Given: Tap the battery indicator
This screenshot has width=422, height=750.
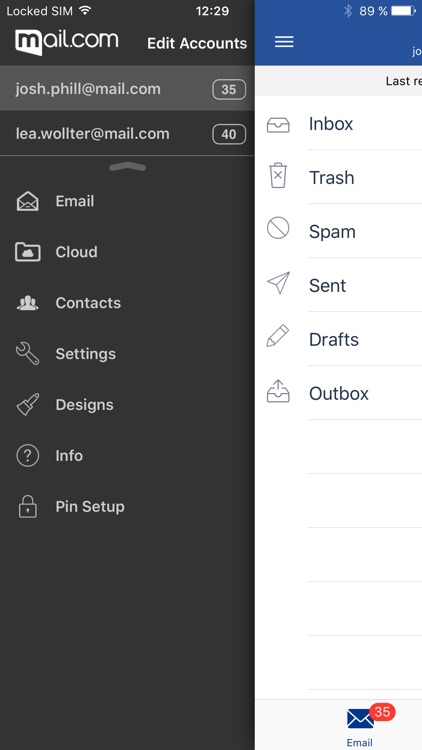Looking at the screenshot, I should [x=403, y=11].
